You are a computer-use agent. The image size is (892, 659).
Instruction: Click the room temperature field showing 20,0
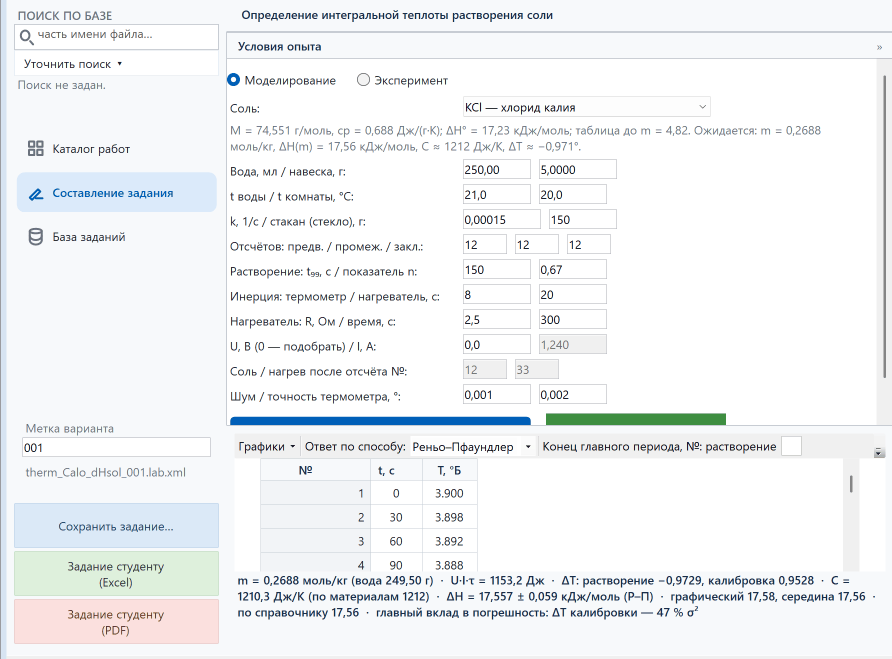572,195
